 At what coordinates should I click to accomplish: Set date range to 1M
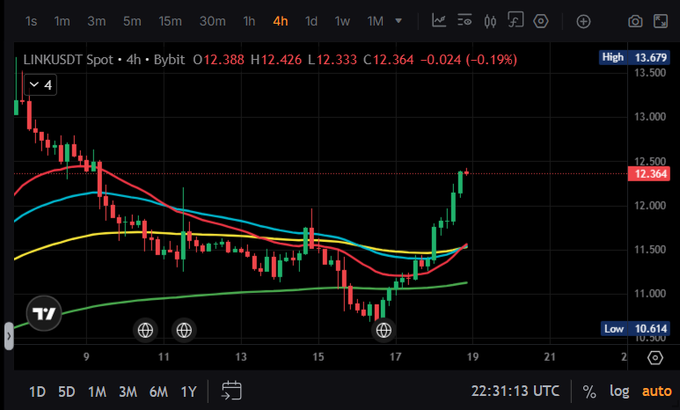point(97,392)
